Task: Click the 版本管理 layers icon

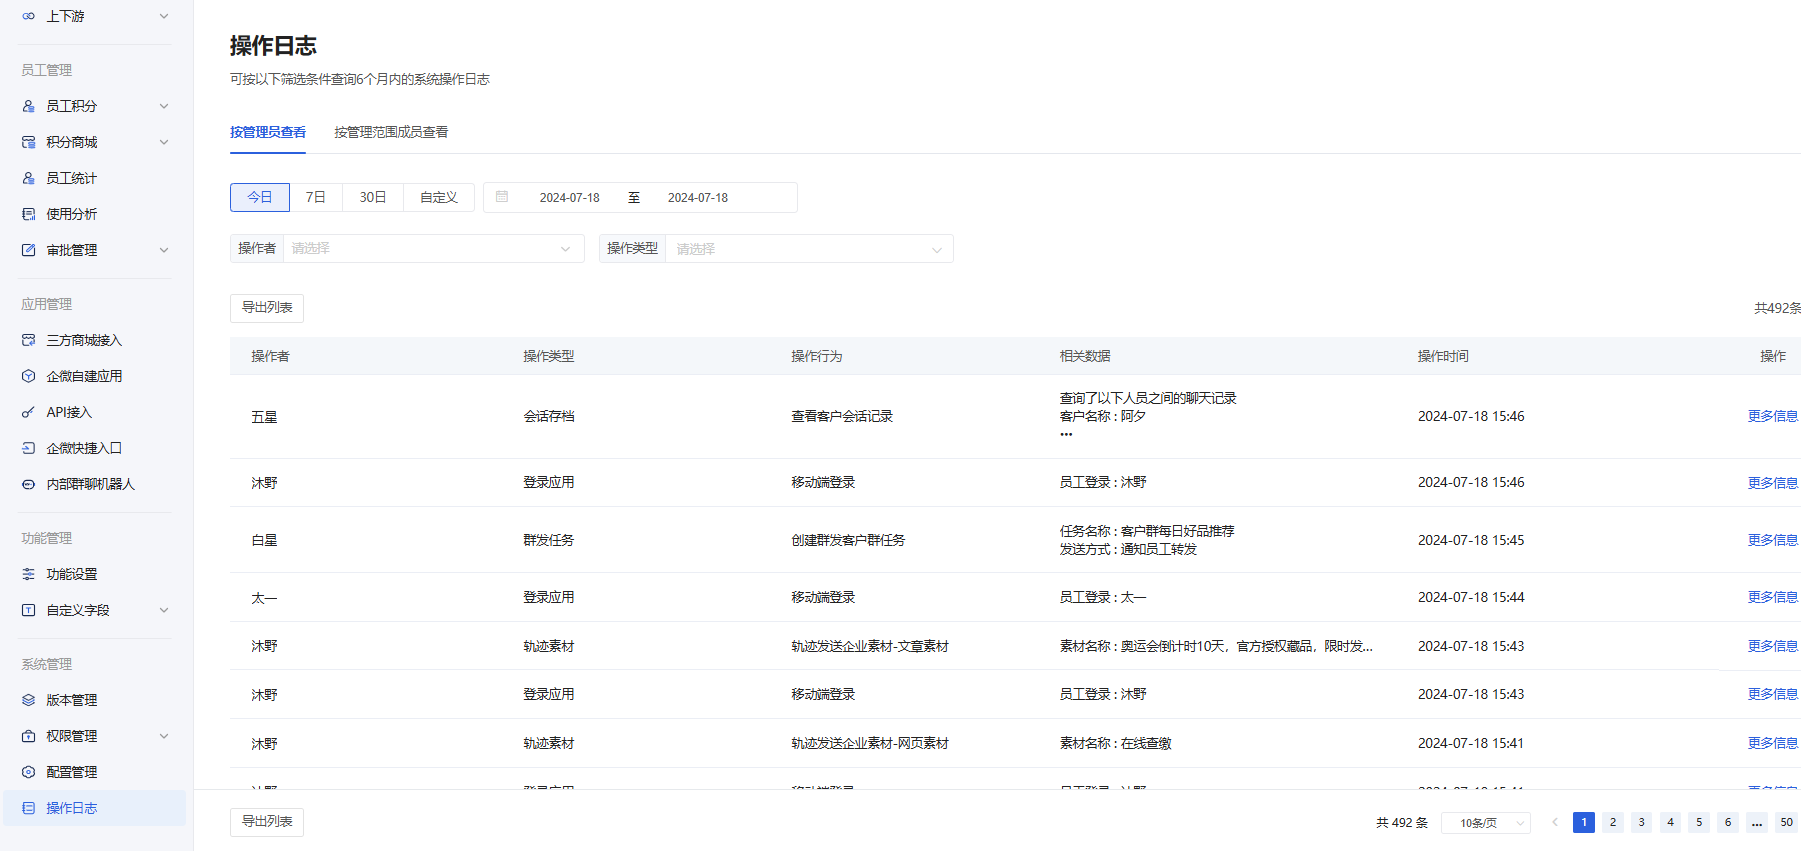Action: [28, 700]
